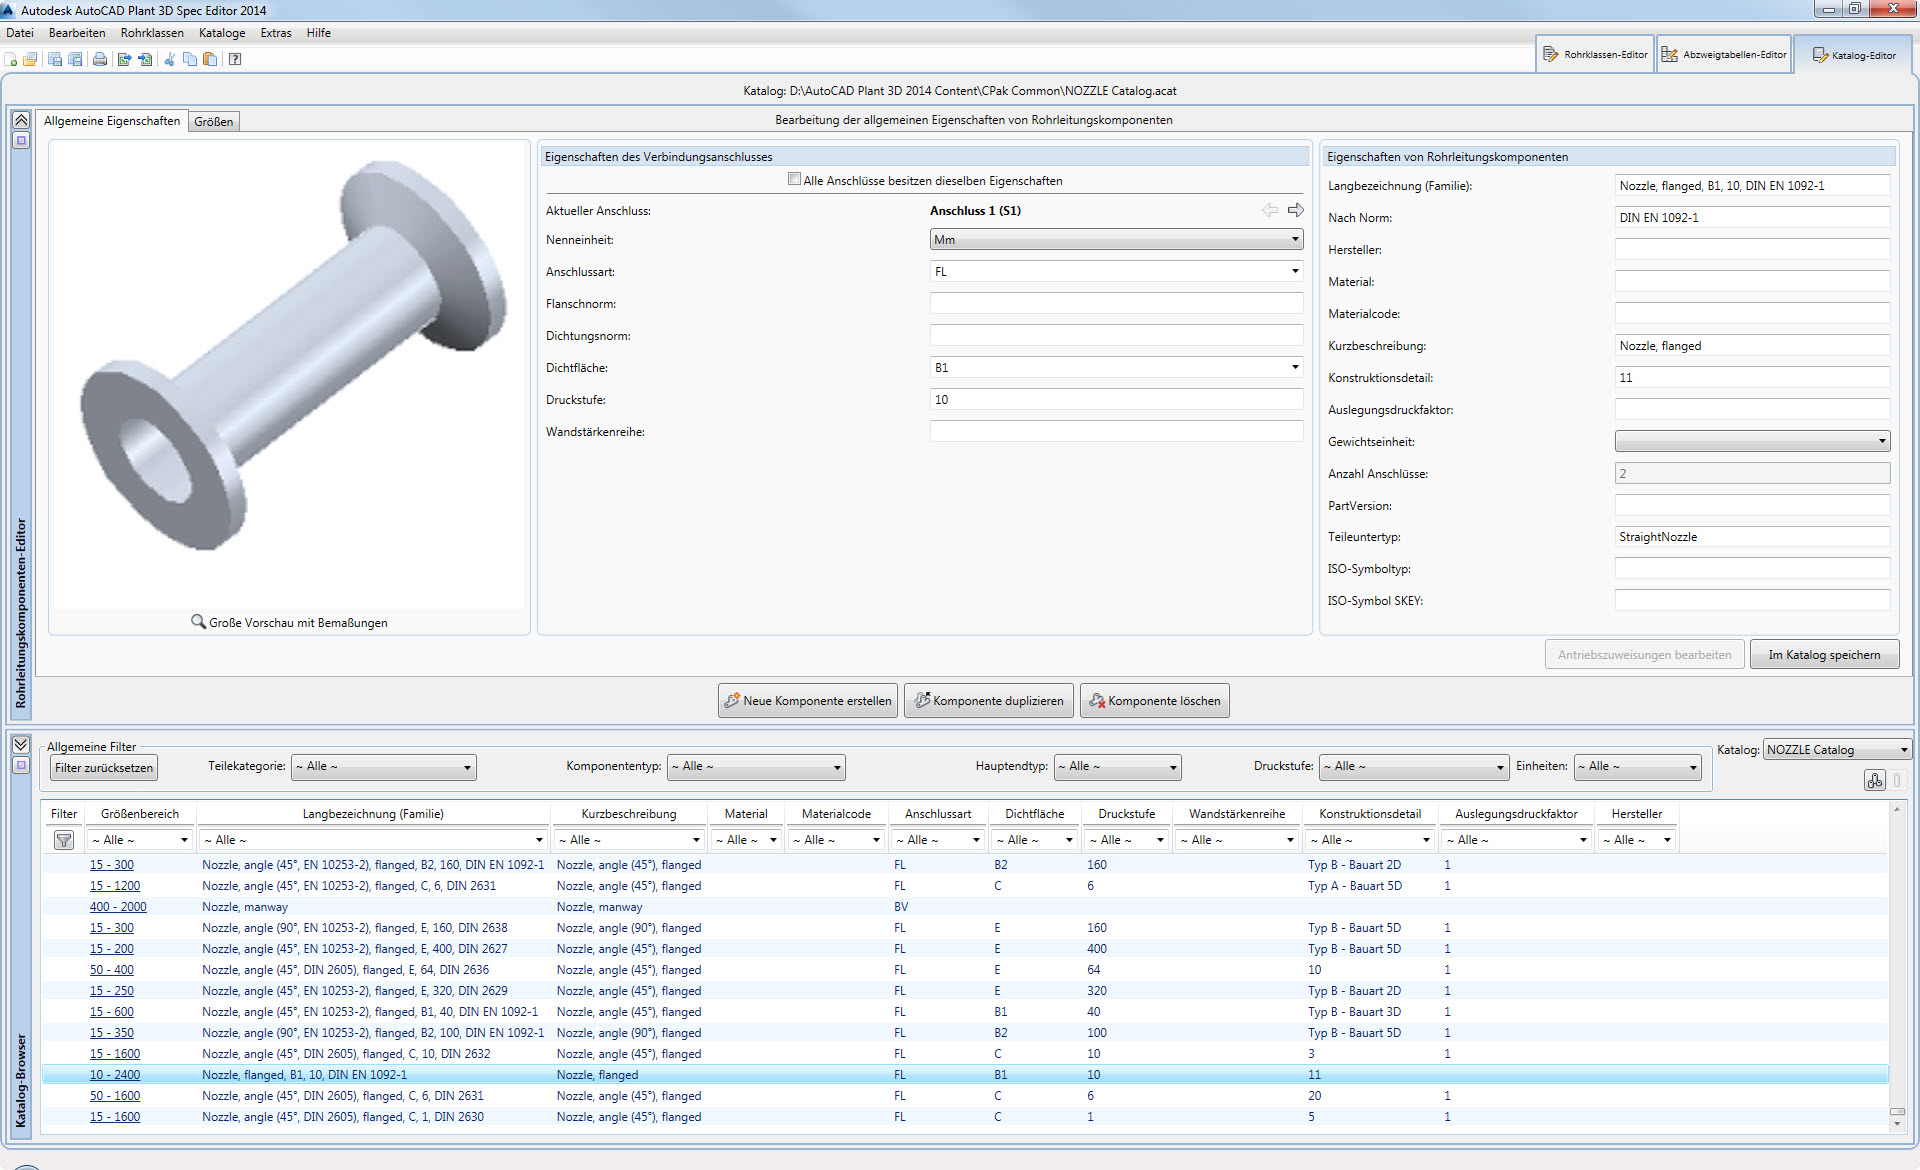Click the cut scissors icon
Viewport: 1920px width, 1170px height.
point(170,59)
